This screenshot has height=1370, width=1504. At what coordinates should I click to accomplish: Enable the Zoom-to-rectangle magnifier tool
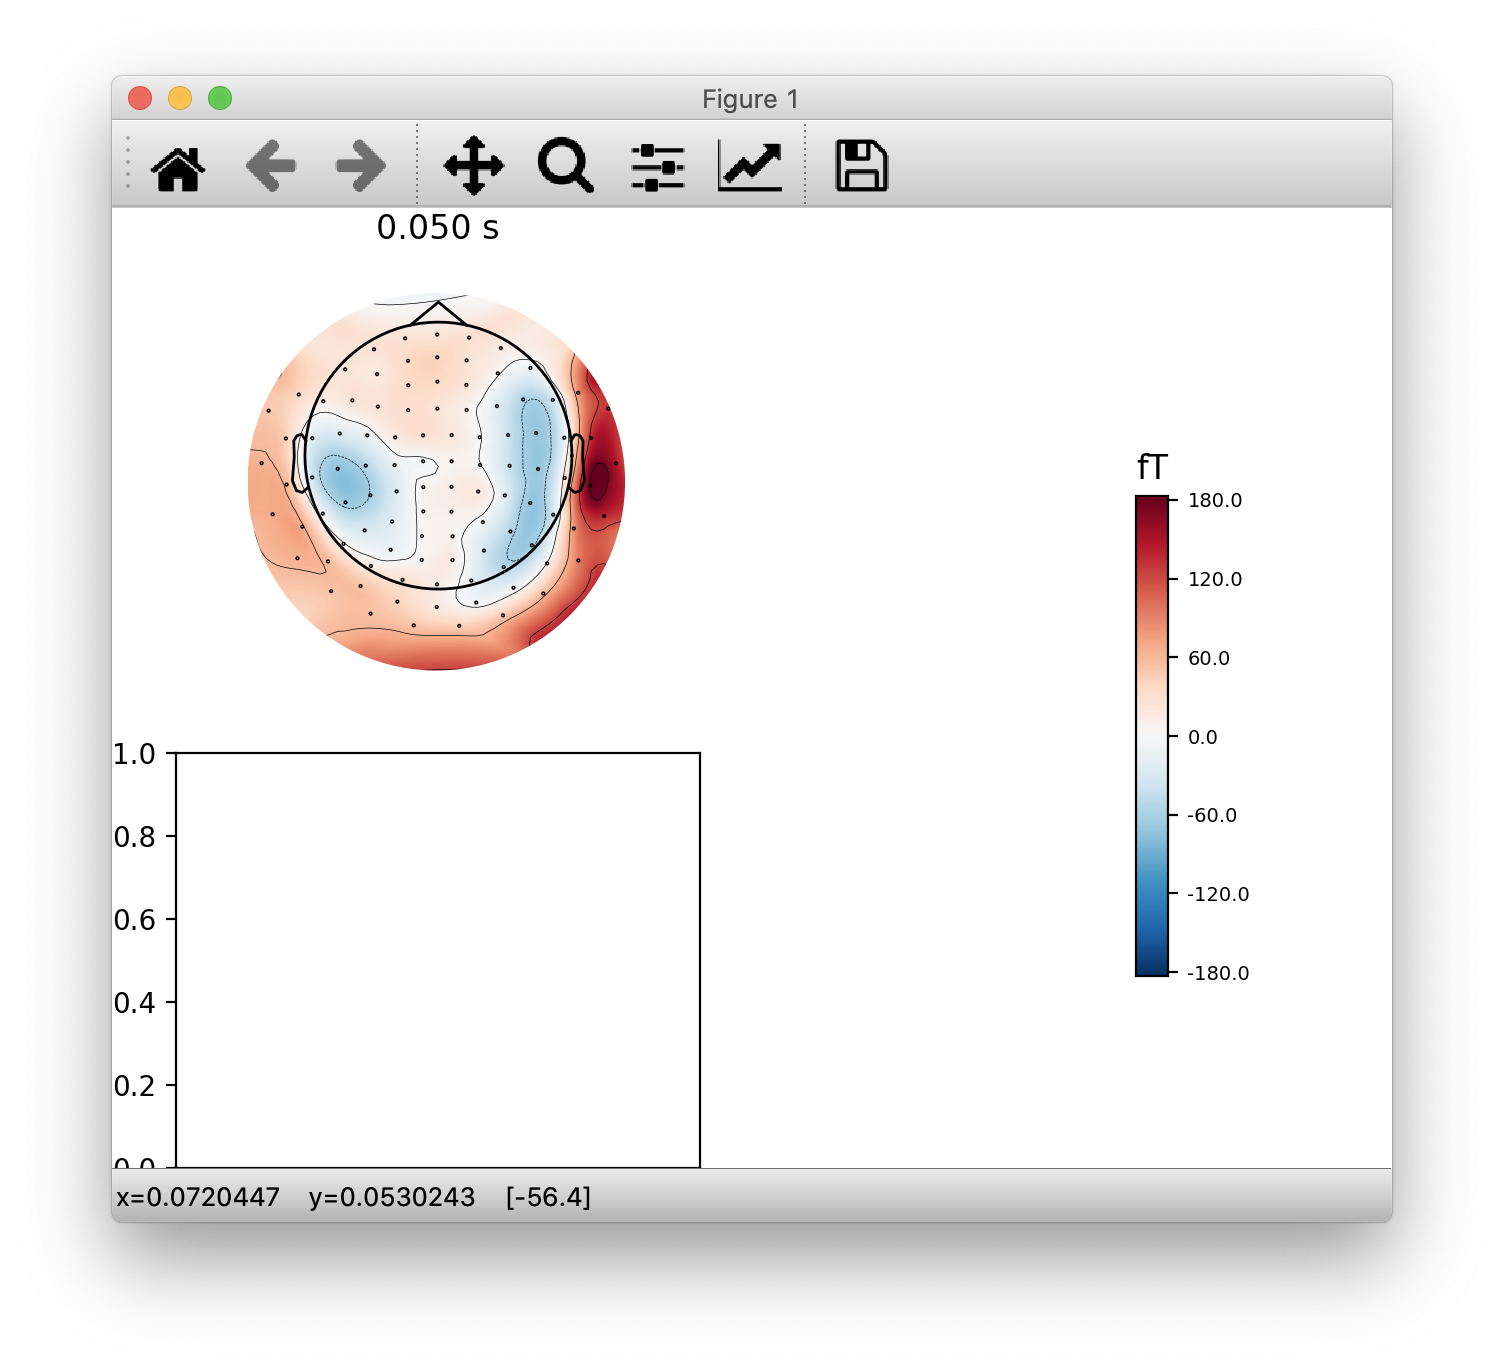(564, 166)
